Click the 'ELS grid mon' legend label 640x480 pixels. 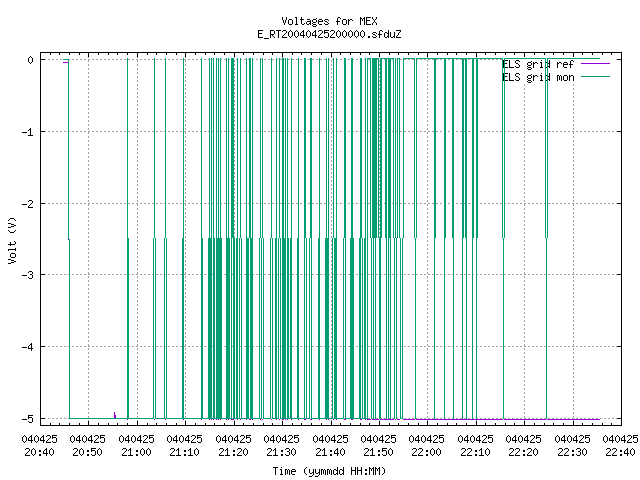click(538, 77)
